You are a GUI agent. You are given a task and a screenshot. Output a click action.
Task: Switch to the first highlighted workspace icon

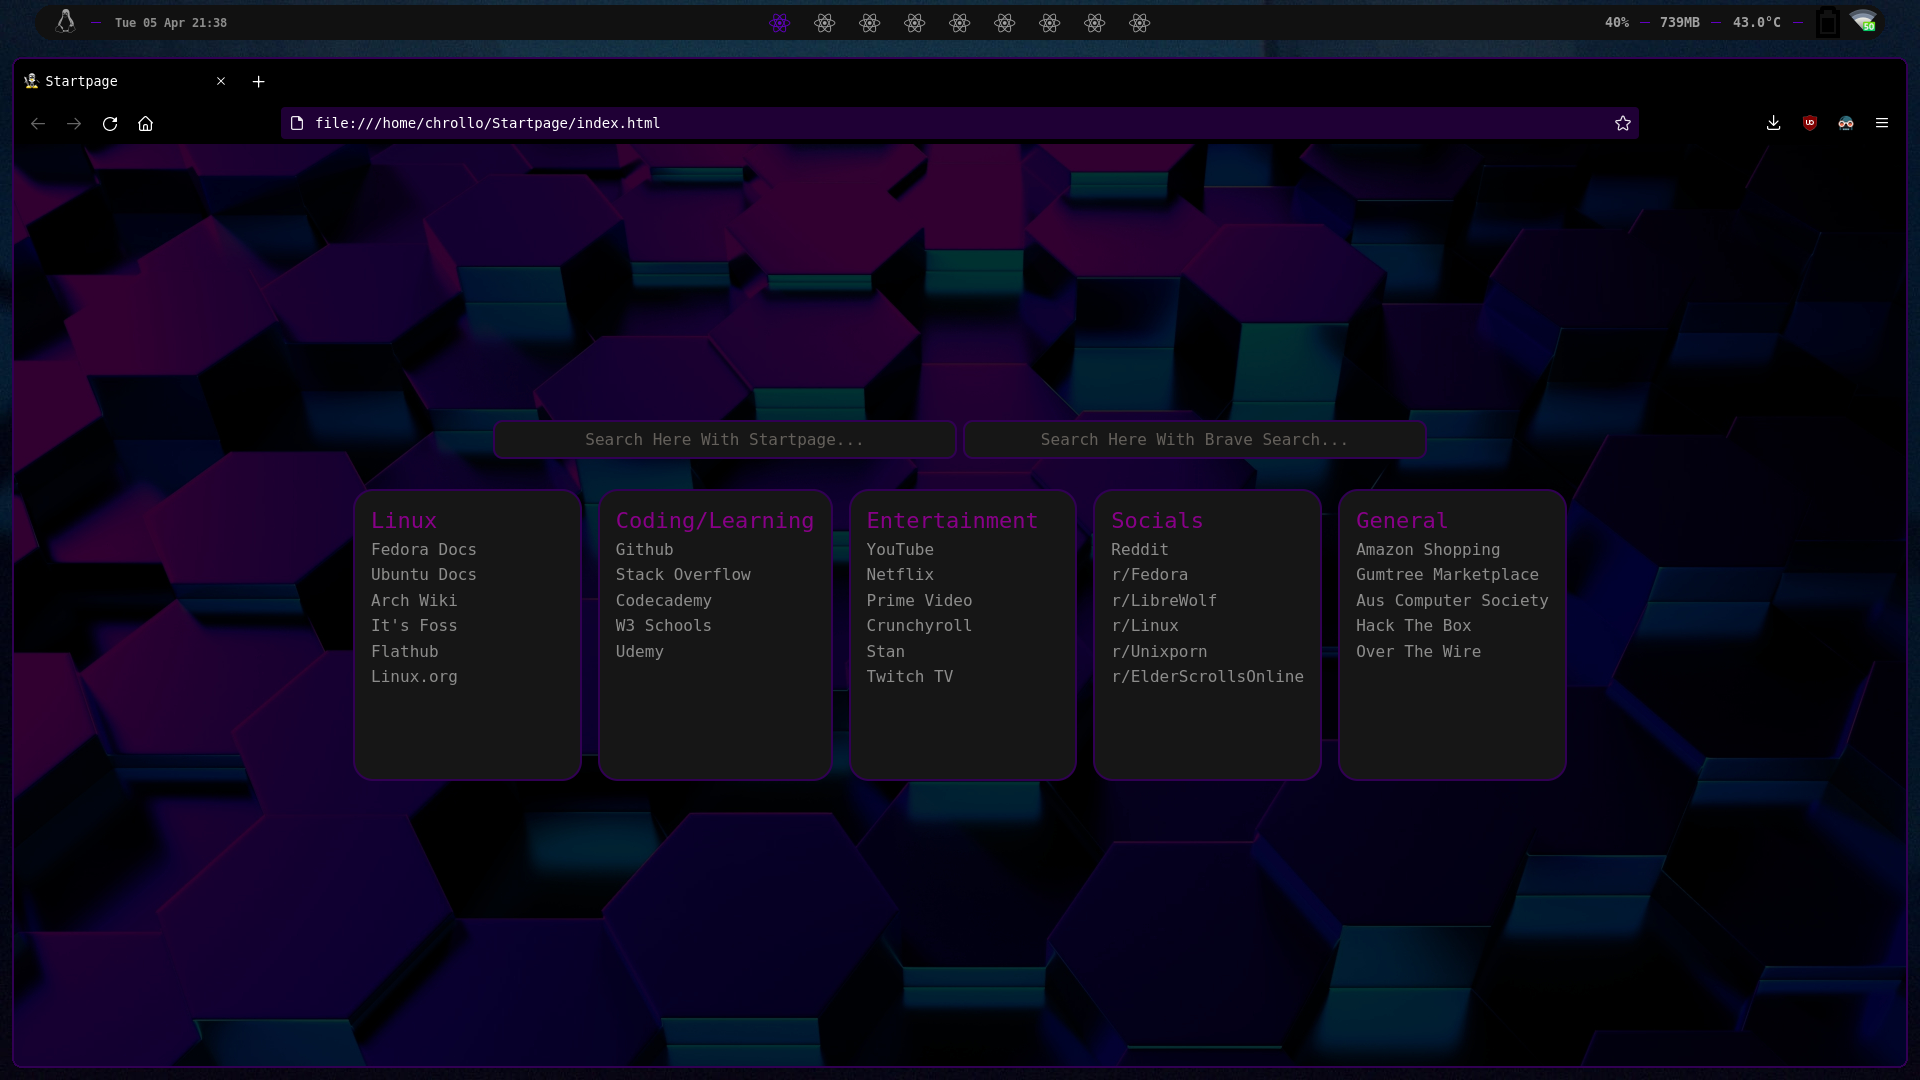pos(780,22)
